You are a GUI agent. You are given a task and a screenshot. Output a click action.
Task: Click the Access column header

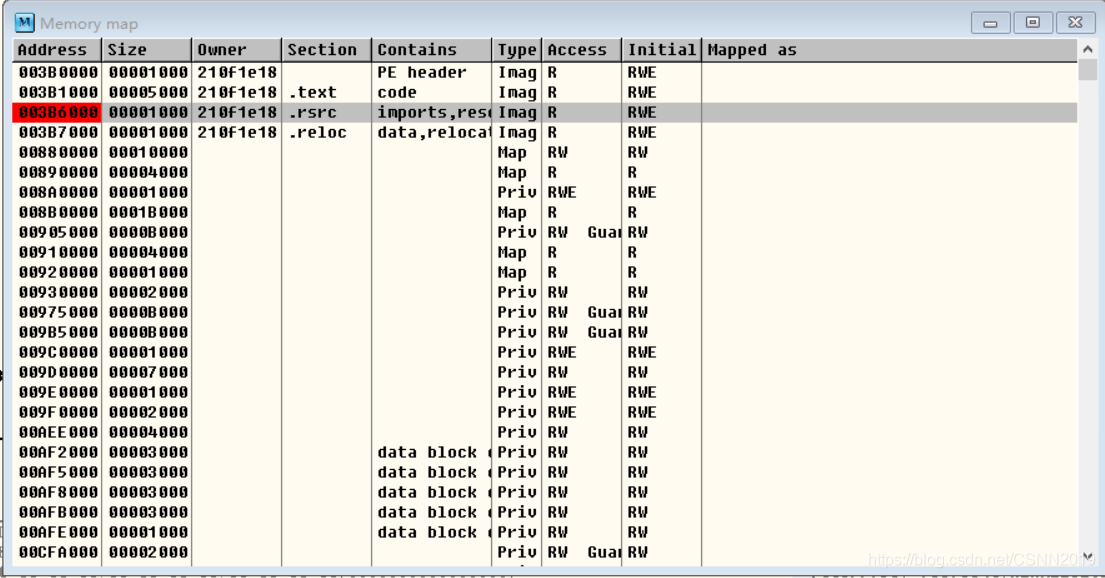point(581,50)
